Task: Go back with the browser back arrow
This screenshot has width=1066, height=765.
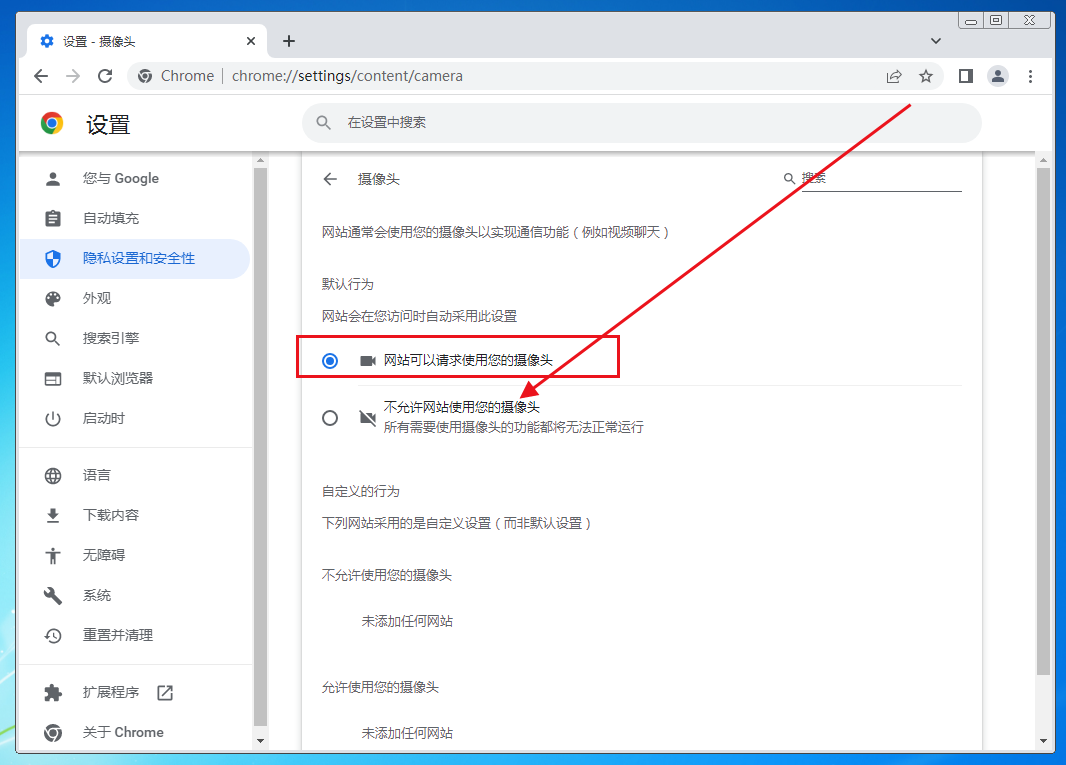Action: click(41, 76)
